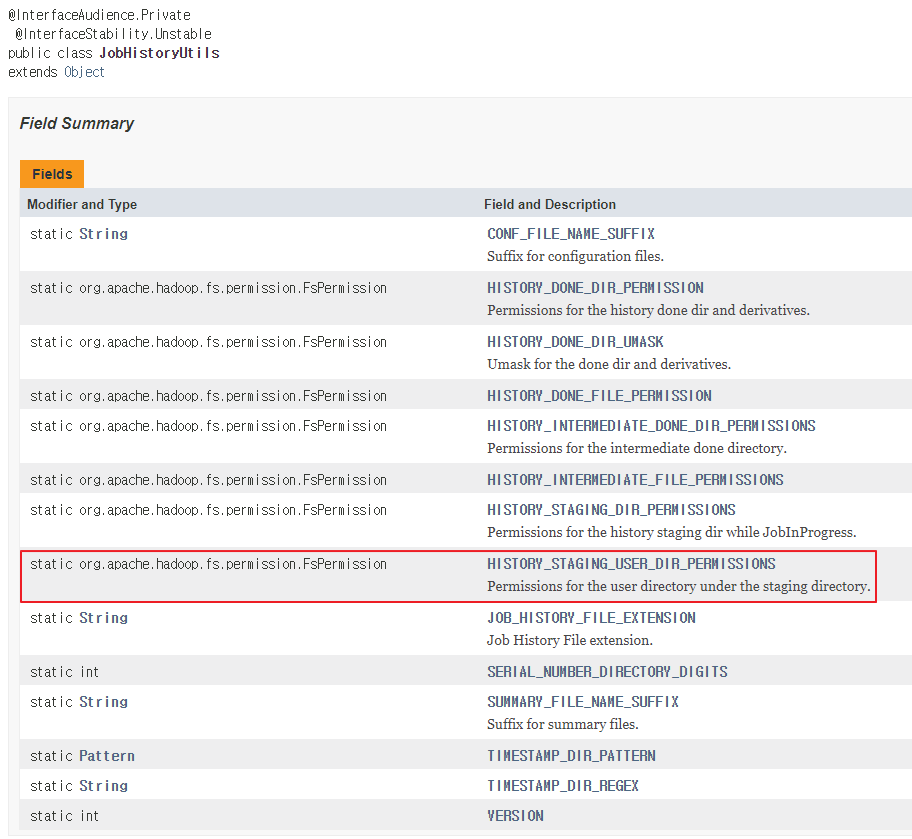The height and width of the screenshot is (839, 912).
Task: Open String type beside TIMESTAMP_DIR_REGEX
Action: pos(104,786)
